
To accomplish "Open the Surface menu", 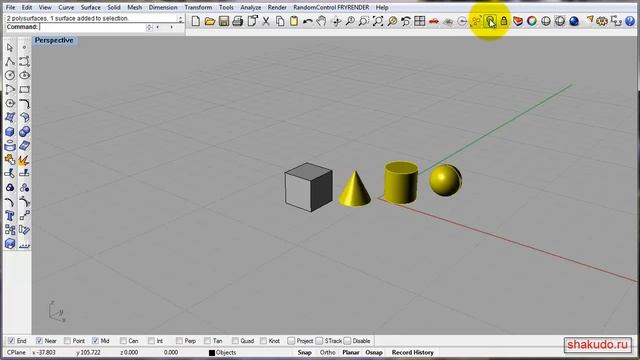I will click(x=91, y=7).
